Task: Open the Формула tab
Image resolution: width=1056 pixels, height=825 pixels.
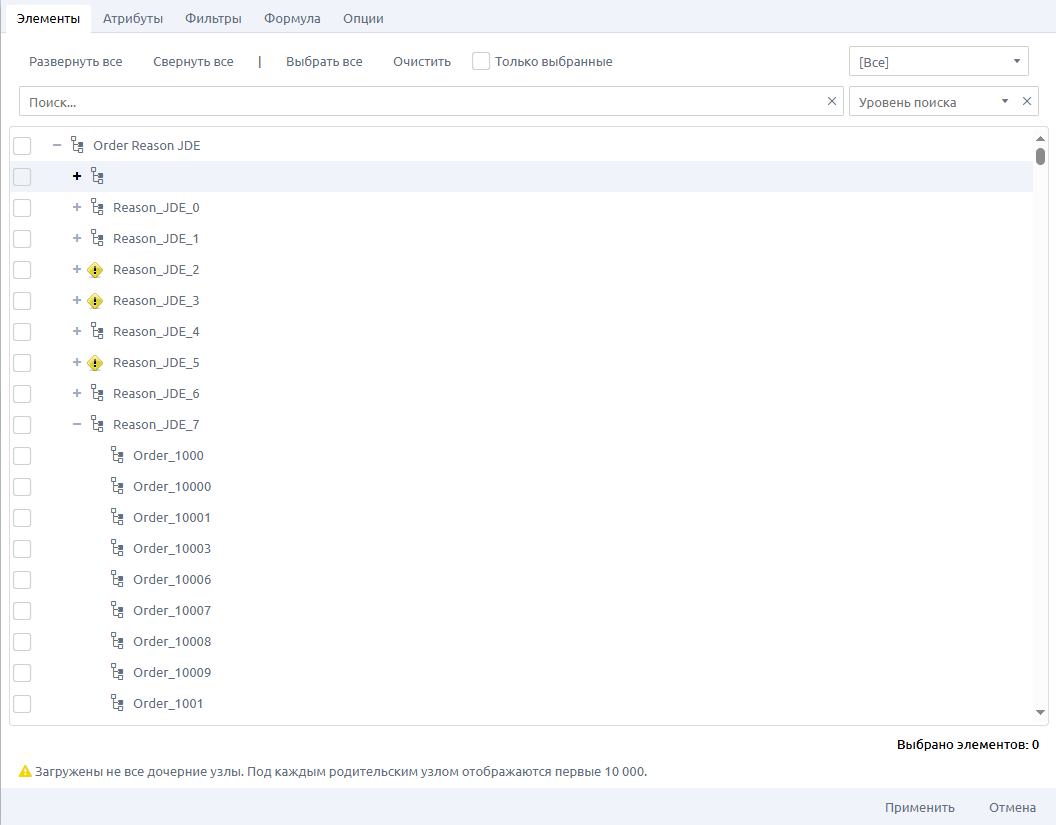Action: tap(292, 18)
